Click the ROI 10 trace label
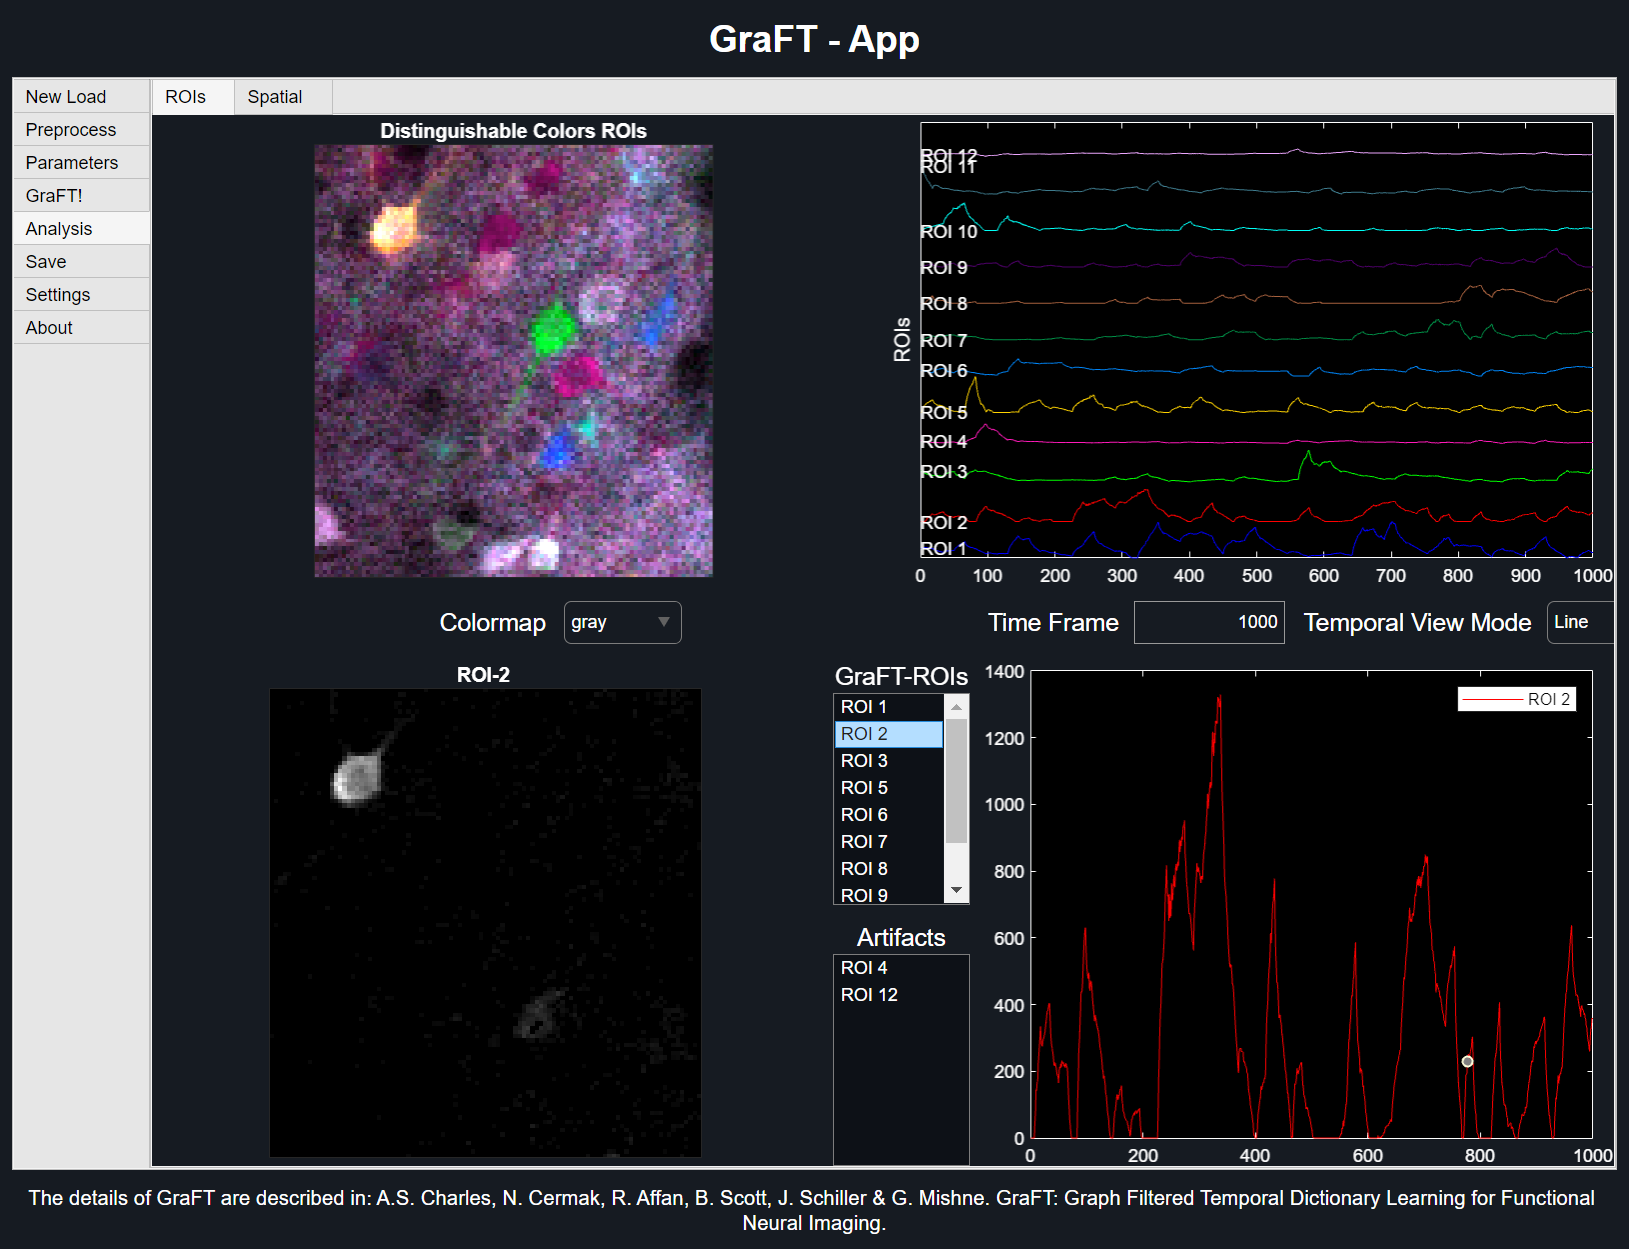 [x=949, y=232]
